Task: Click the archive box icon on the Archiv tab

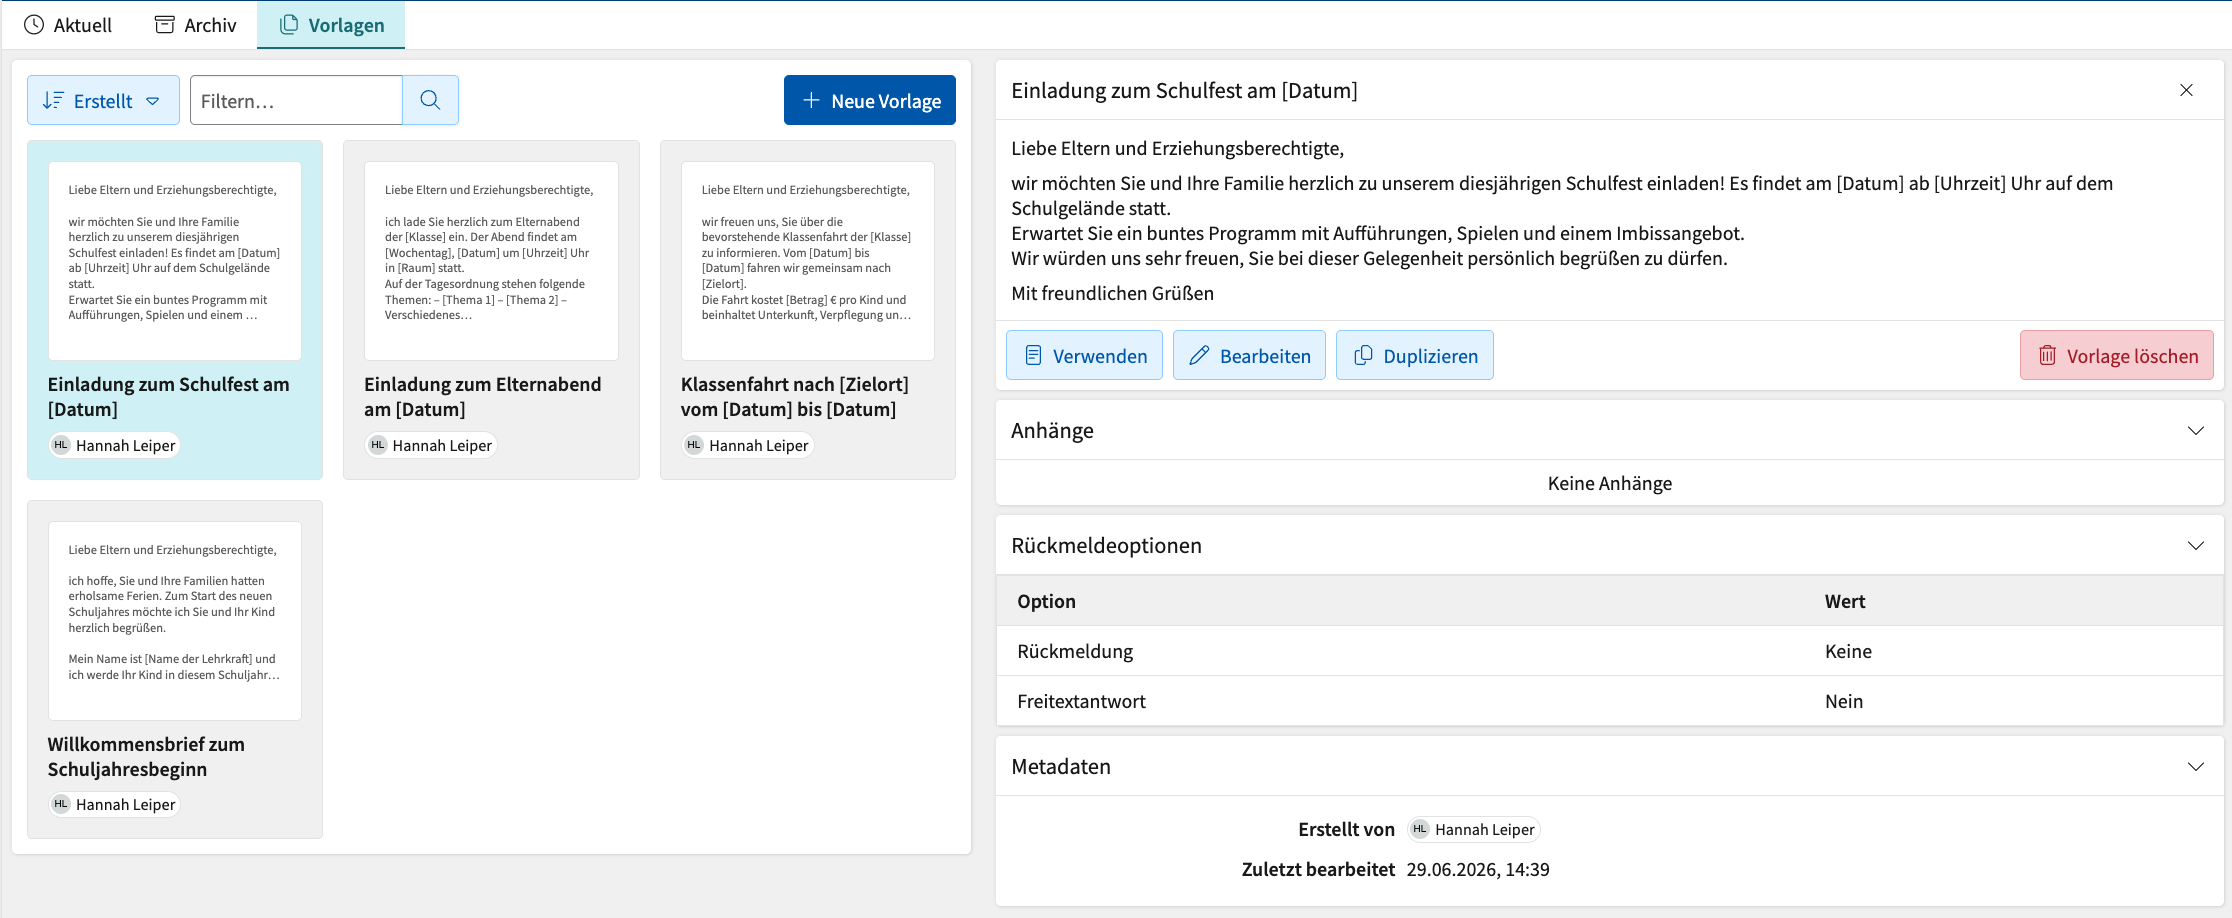Action: (165, 25)
